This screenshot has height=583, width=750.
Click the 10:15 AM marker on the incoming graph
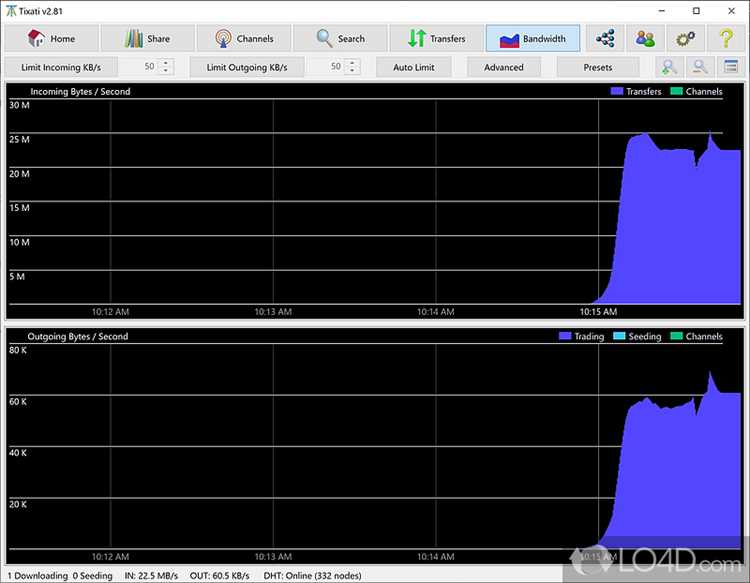tap(598, 312)
